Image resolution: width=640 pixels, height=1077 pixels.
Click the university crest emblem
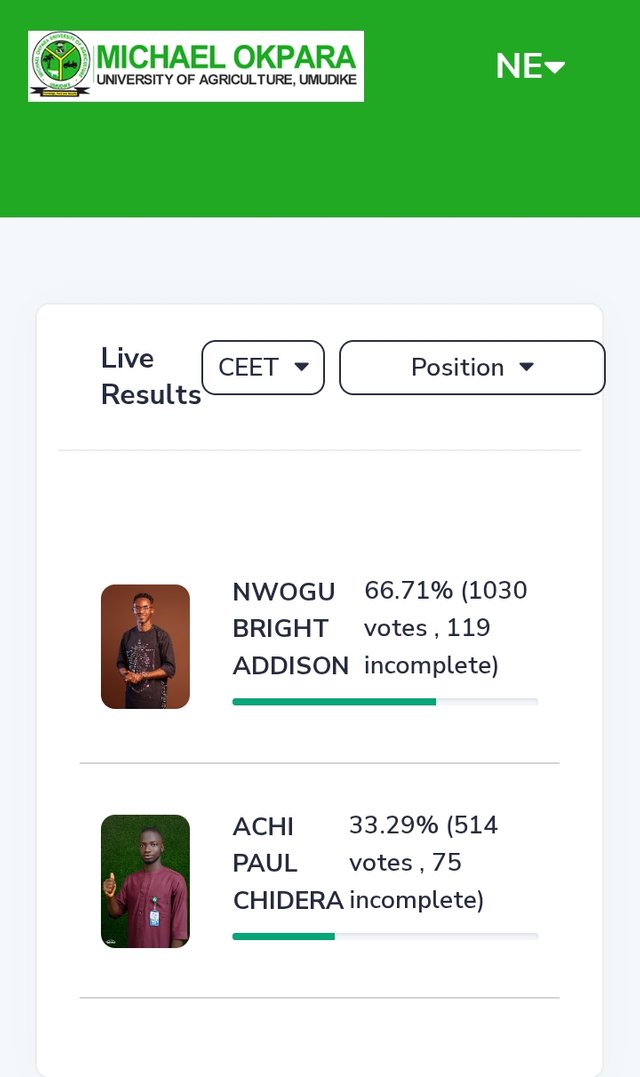pyautogui.click(x=60, y=64)
